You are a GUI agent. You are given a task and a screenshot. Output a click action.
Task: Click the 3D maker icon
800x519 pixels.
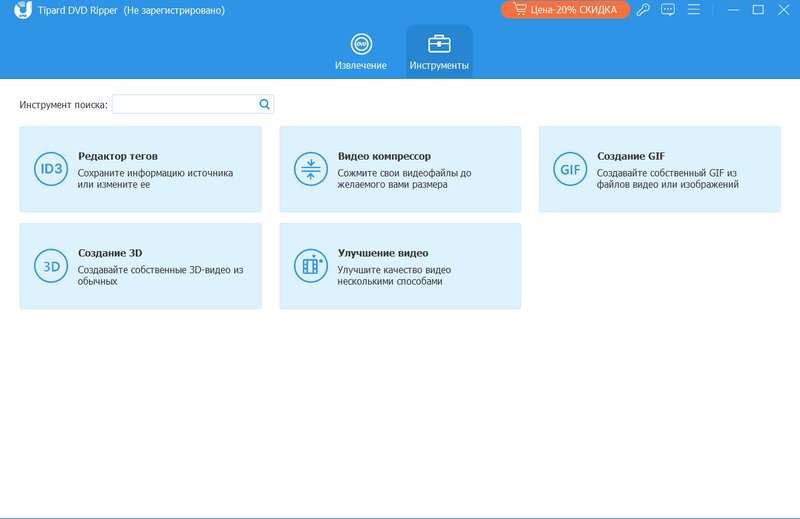point(49,266)
